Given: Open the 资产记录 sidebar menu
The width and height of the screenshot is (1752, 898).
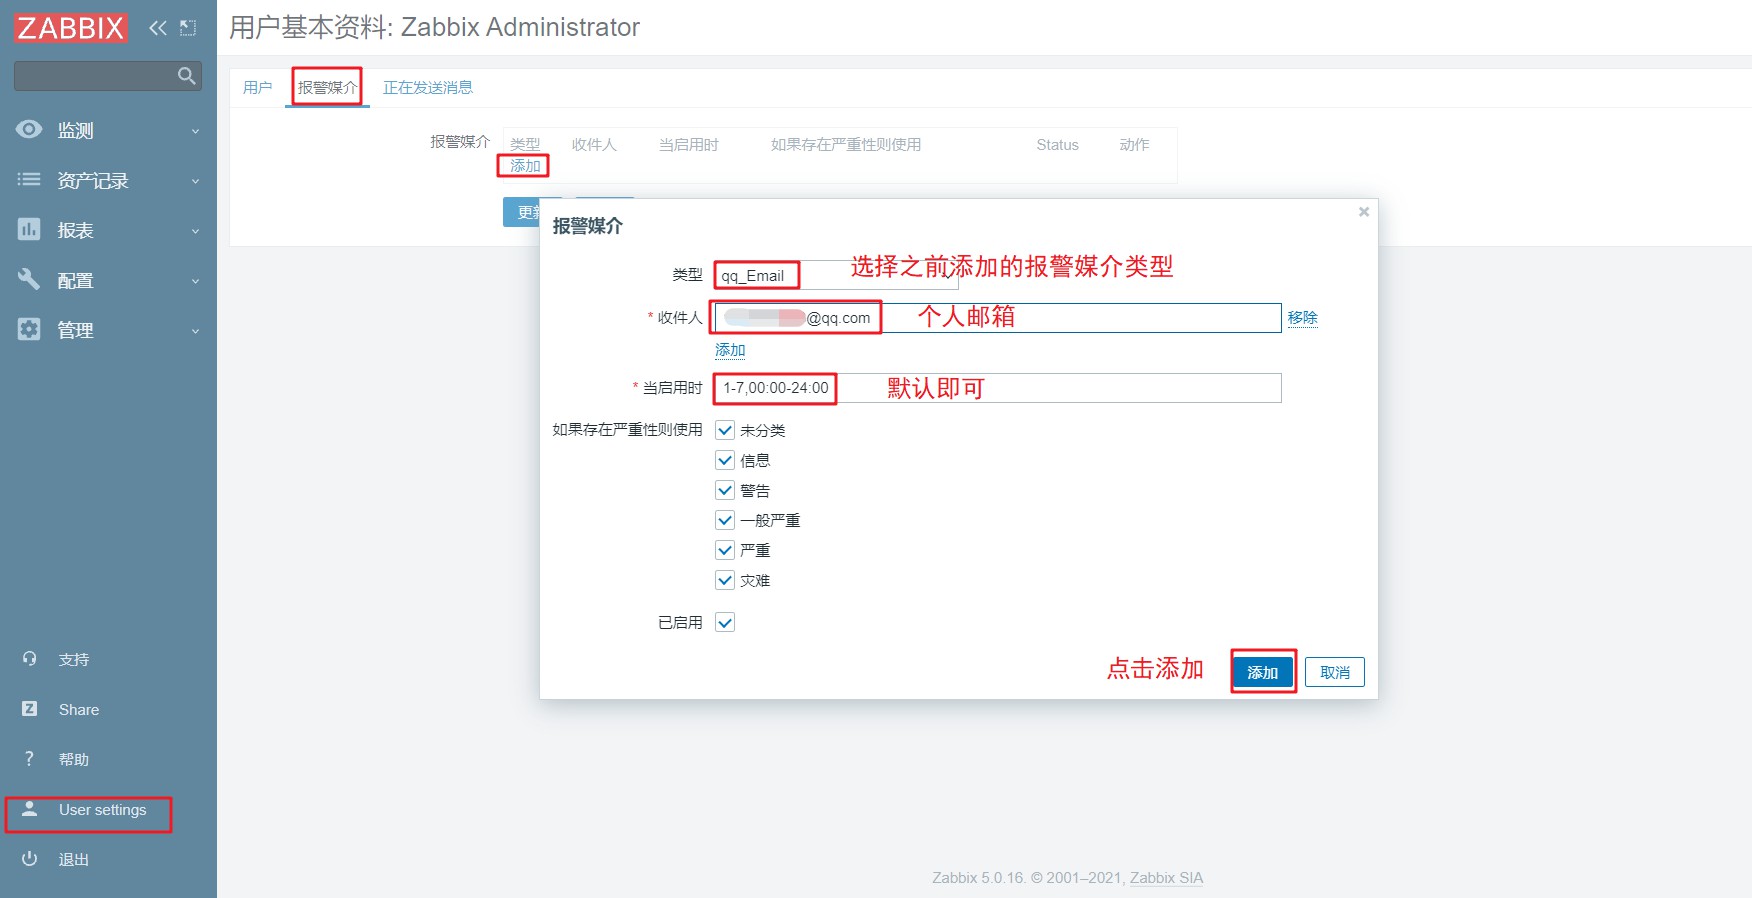Looking at the screenshot, I should pos(108,180).
